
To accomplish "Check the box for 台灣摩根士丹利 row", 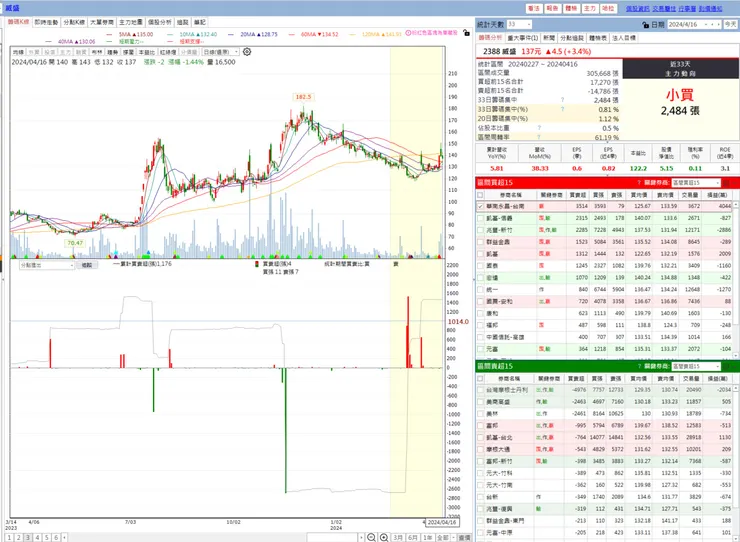I will [480, 390].
